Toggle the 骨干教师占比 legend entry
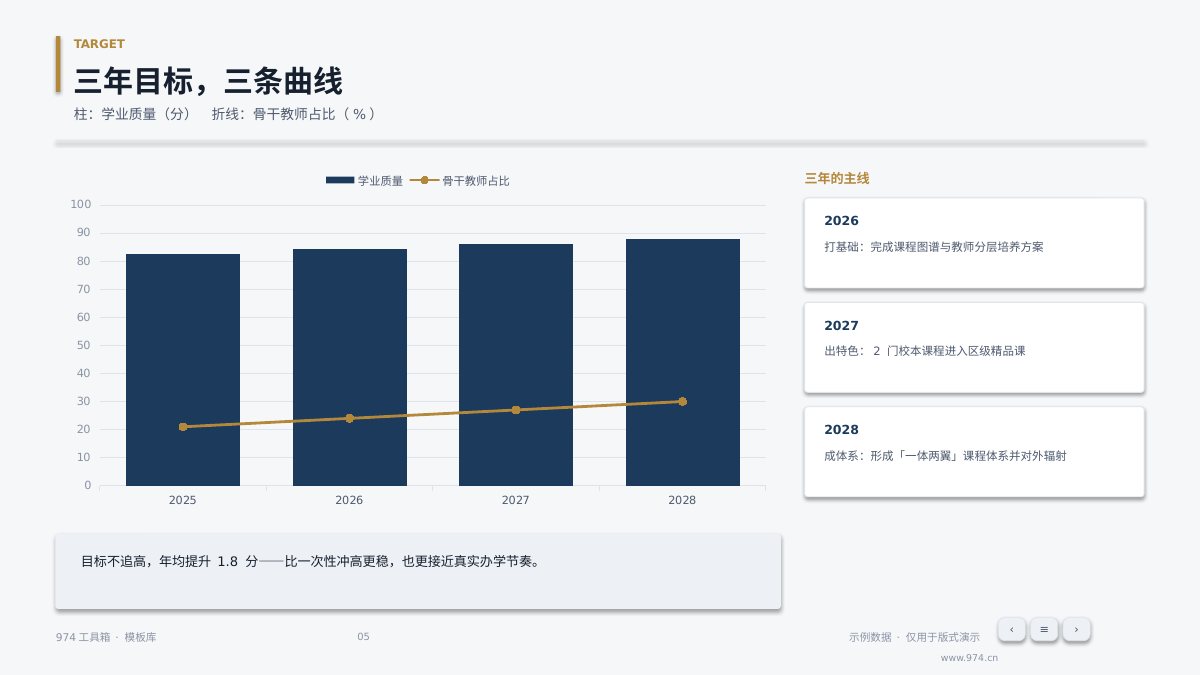This screenshot has height=675, width=1200. pos(460,181)
